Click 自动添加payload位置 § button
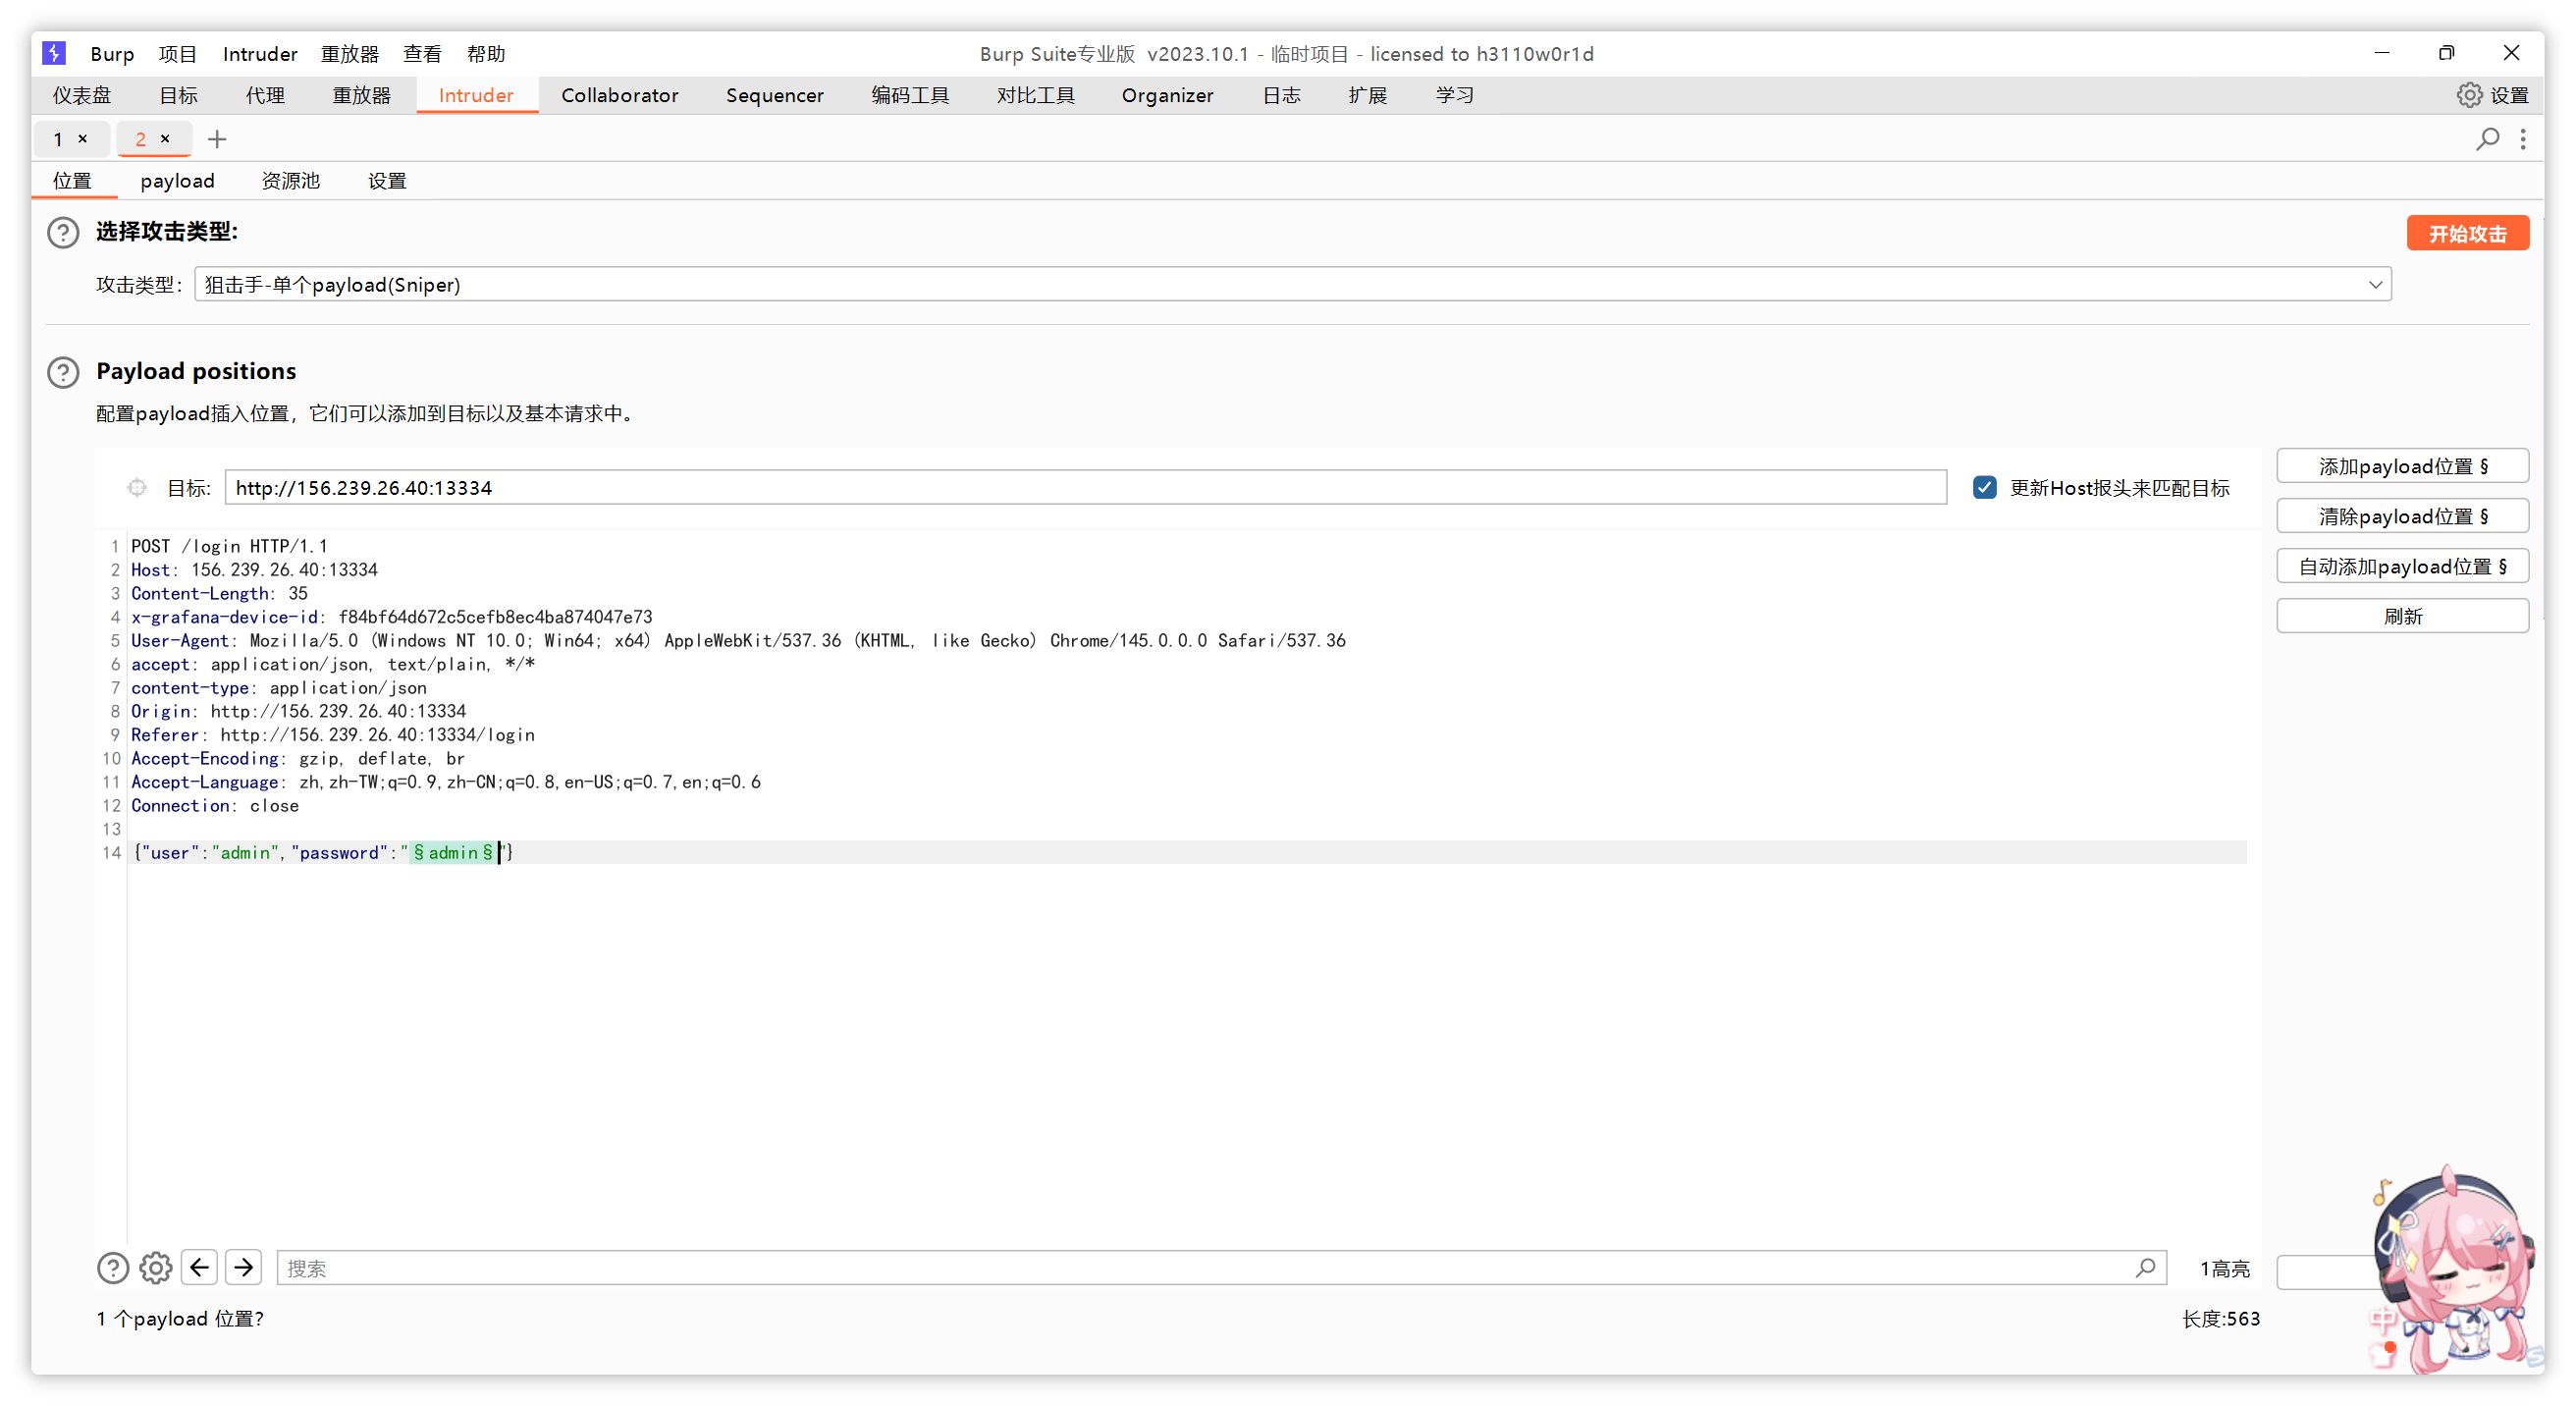Viewport: 2576px width, 1406px height. pyautogui.click(x=2401, y=566)
